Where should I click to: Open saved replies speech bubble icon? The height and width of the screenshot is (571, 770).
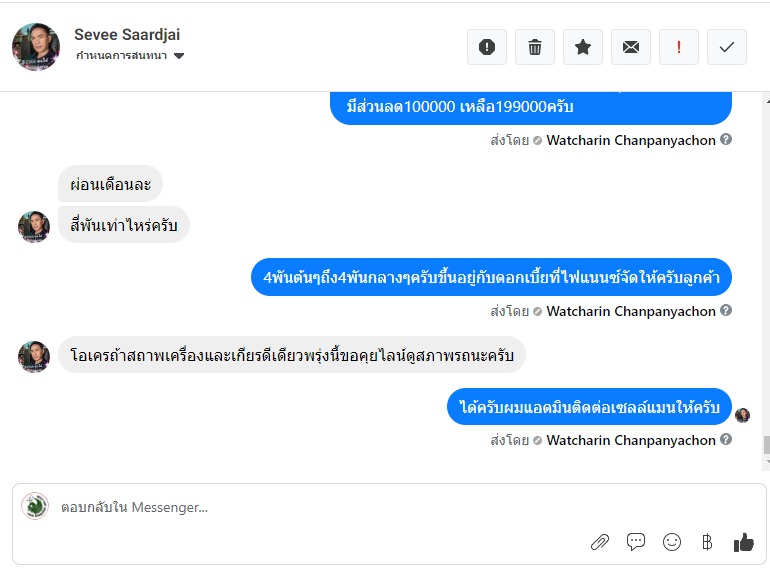click(x=636, y=542)
